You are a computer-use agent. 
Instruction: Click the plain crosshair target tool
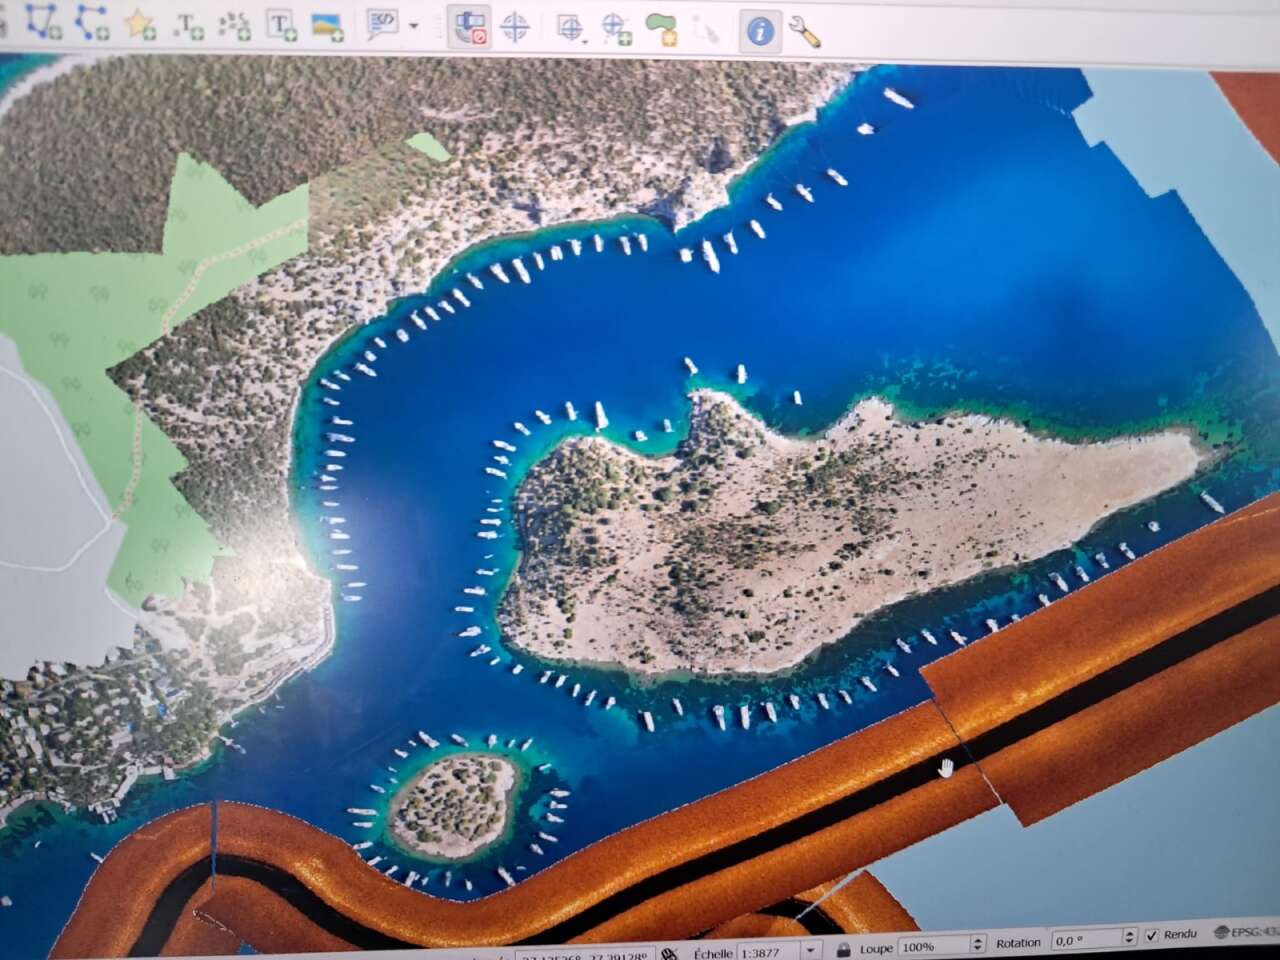point(515,27)
